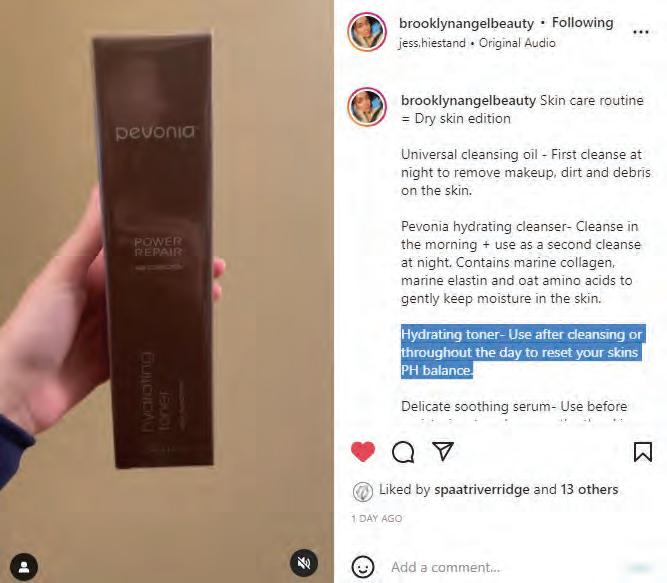Open brooklynangelbeauty profile picture in header
The height and width of the screenshot is (583, 667).
tap(367, 32)
